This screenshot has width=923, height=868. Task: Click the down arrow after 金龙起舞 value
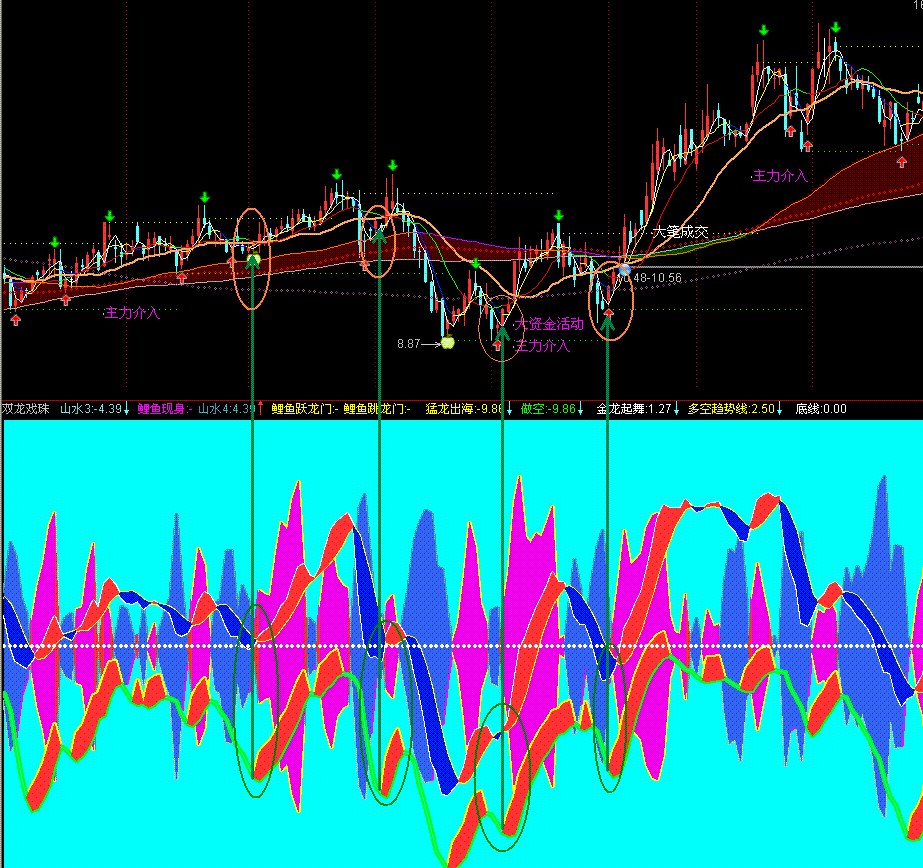click(x=676, y=408)
